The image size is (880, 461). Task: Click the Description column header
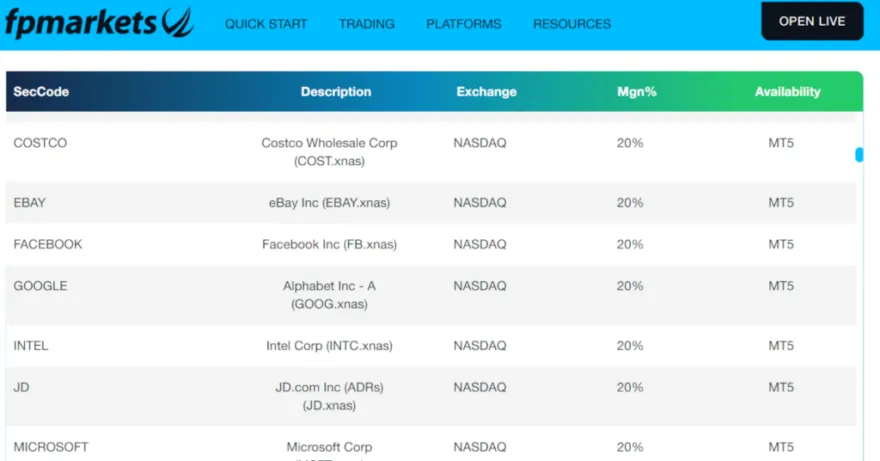(x=336, y=92)
